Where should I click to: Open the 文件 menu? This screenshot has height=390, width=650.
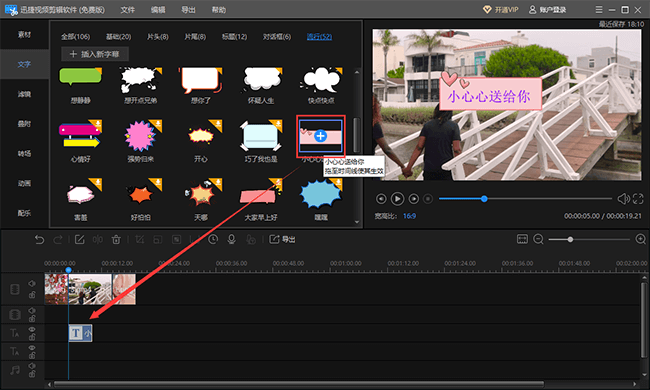128,10
